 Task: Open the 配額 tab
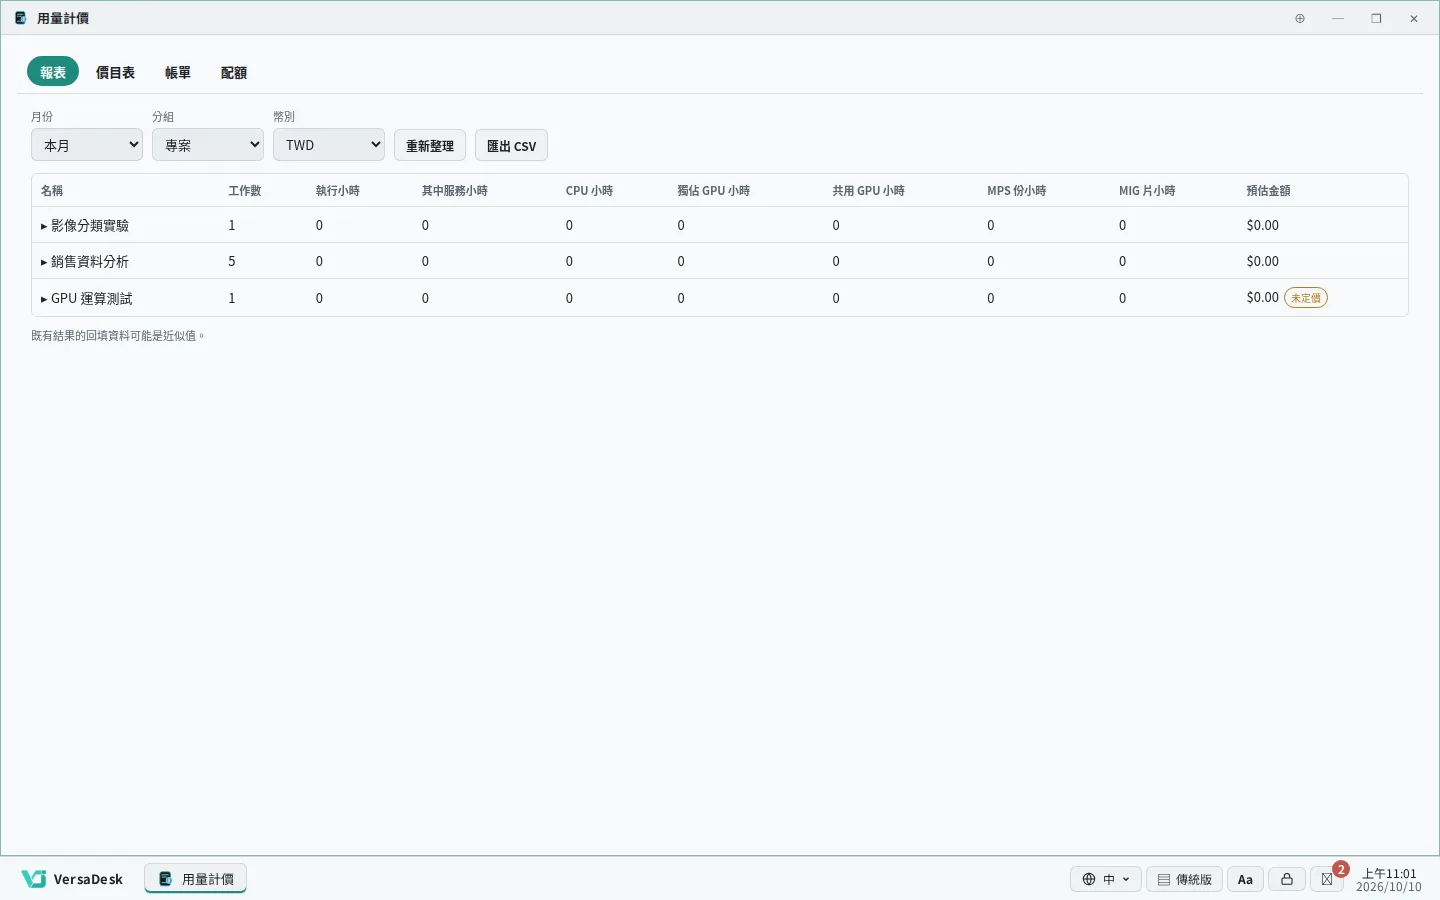[x=234, y=72]
